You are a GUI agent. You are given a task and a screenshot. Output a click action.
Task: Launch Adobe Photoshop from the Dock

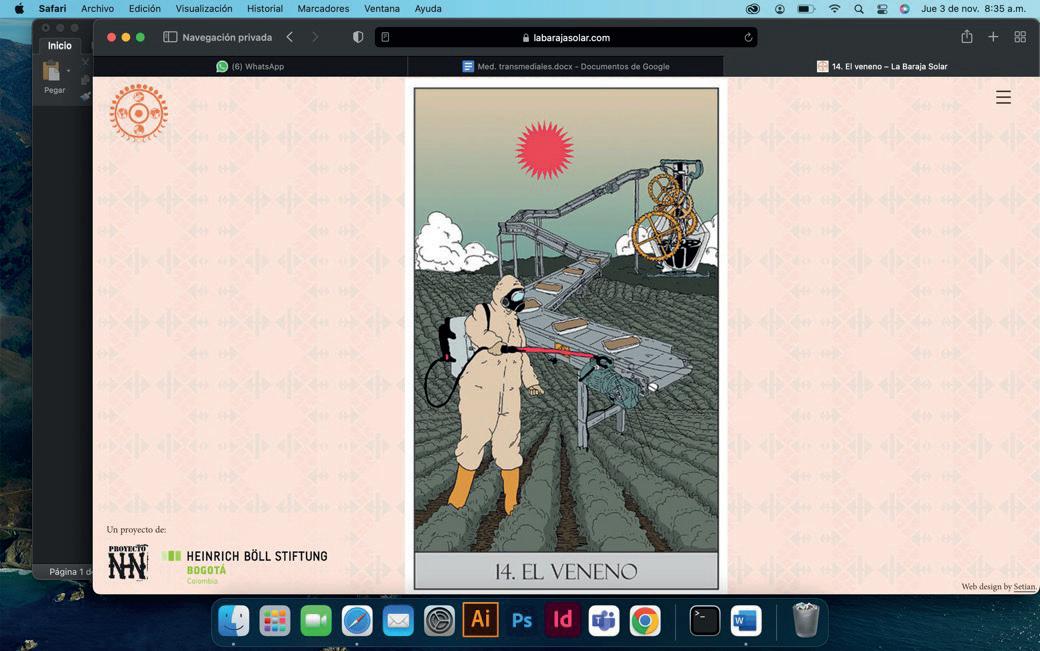tap(521, 621)
